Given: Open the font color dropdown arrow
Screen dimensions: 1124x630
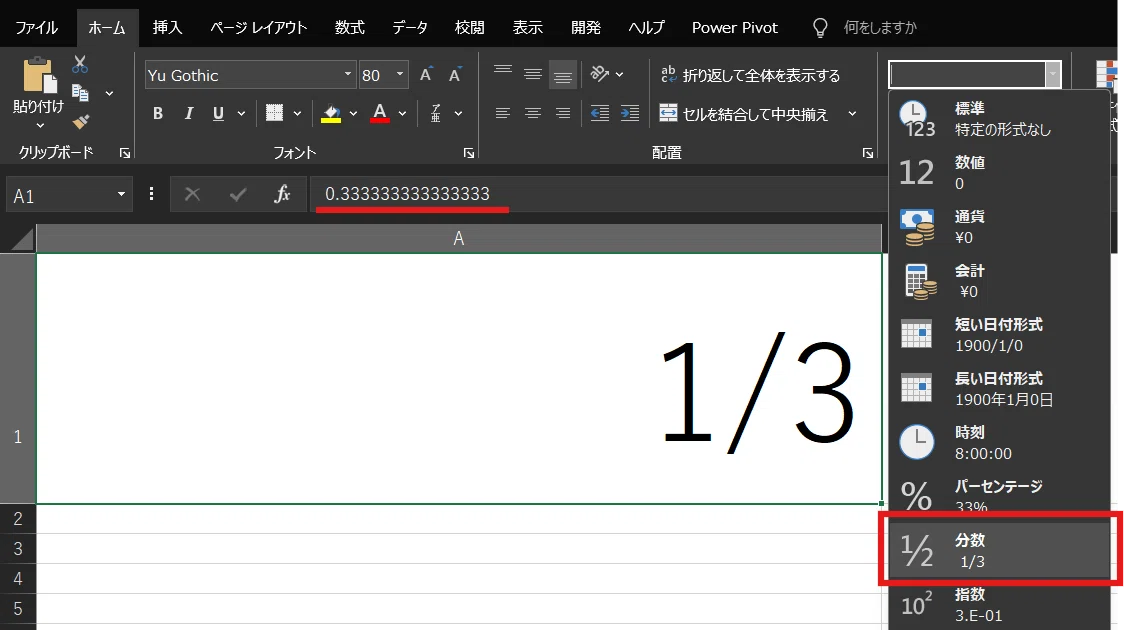Looking at the screenshot, I should (402, 113).
